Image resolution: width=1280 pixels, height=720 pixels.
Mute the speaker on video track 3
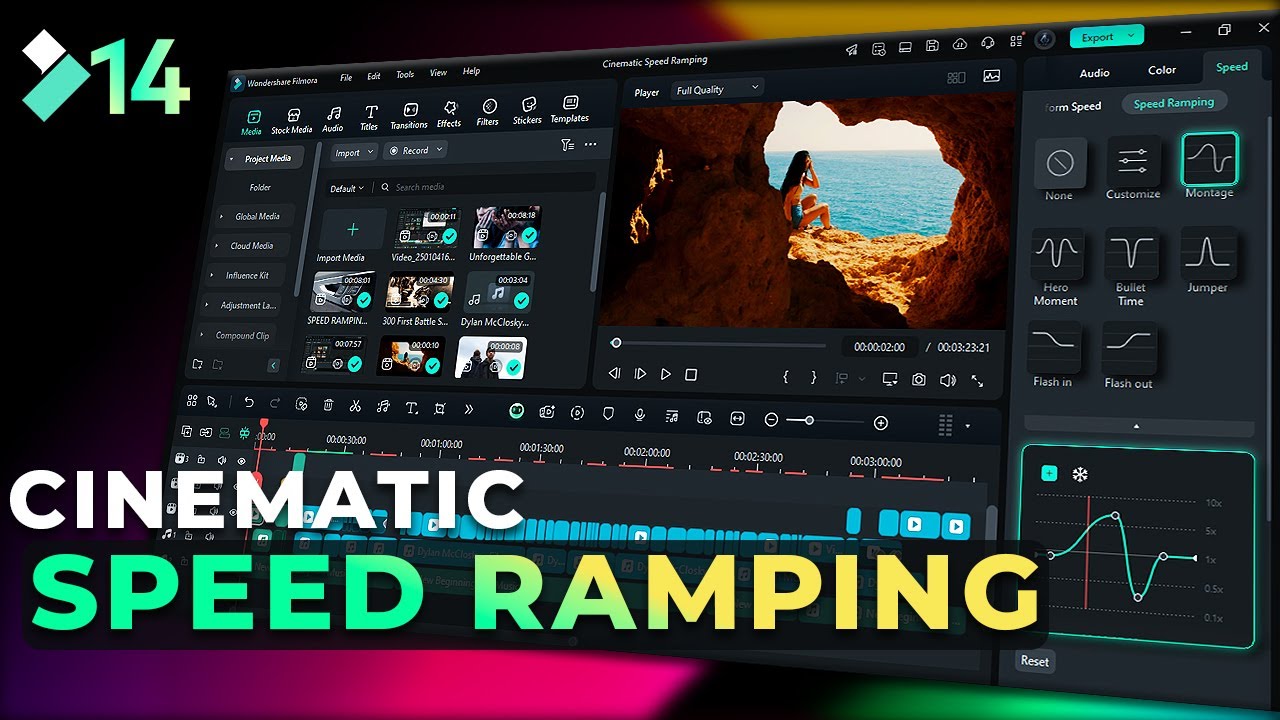coord(221,460)
